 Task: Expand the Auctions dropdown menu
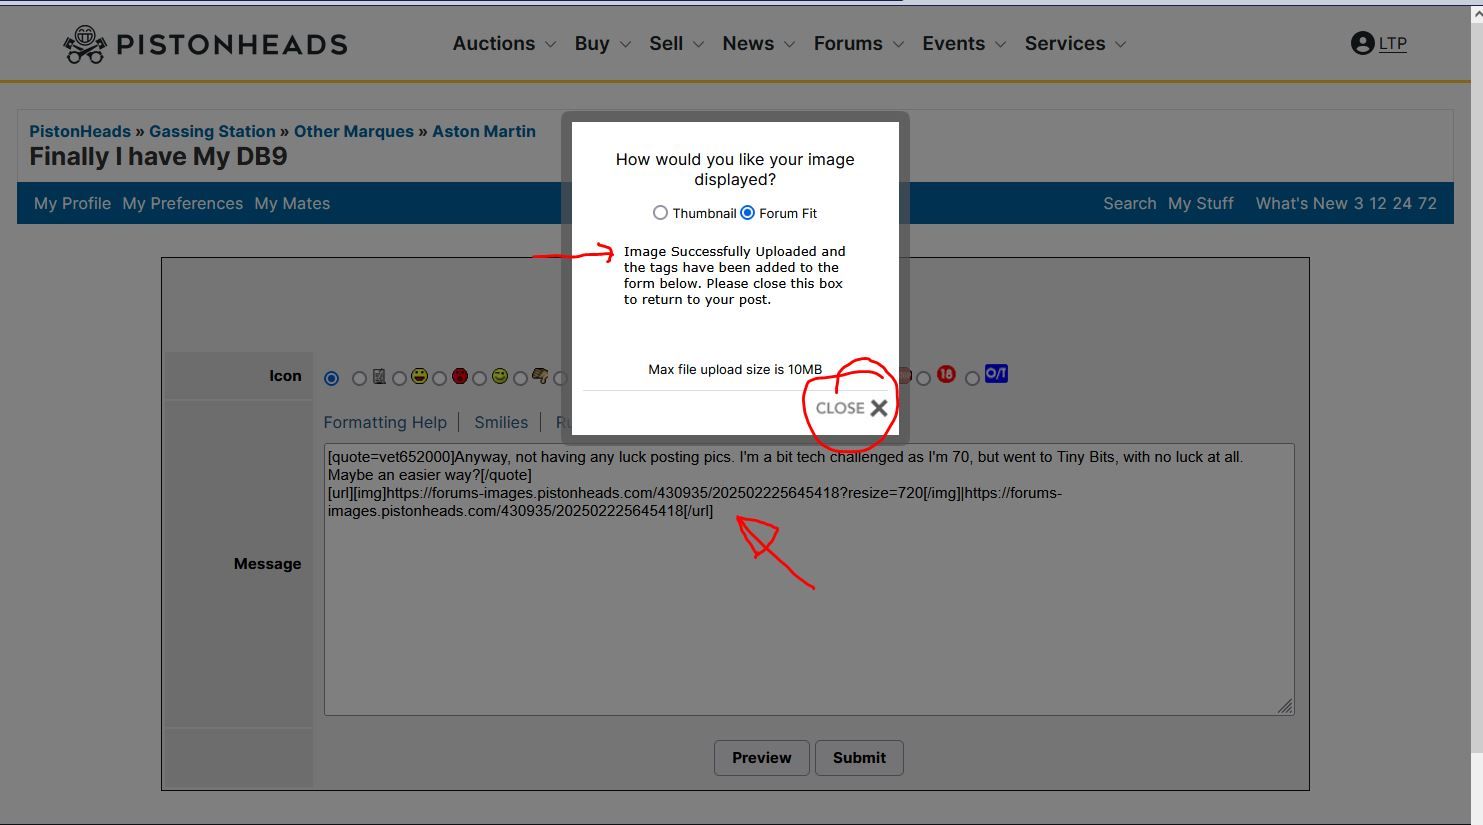tap(504, 44)
